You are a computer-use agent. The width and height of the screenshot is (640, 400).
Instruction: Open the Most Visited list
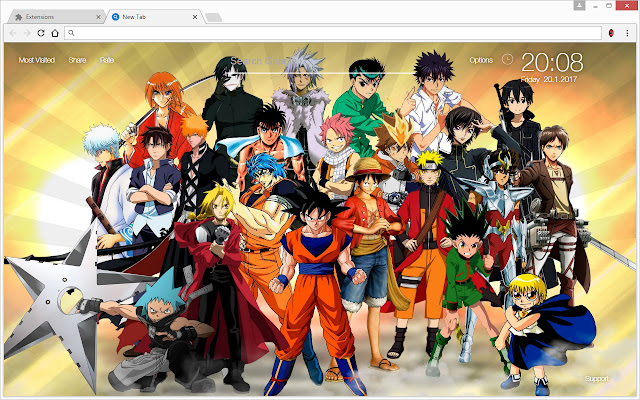[x=37, y=60]
